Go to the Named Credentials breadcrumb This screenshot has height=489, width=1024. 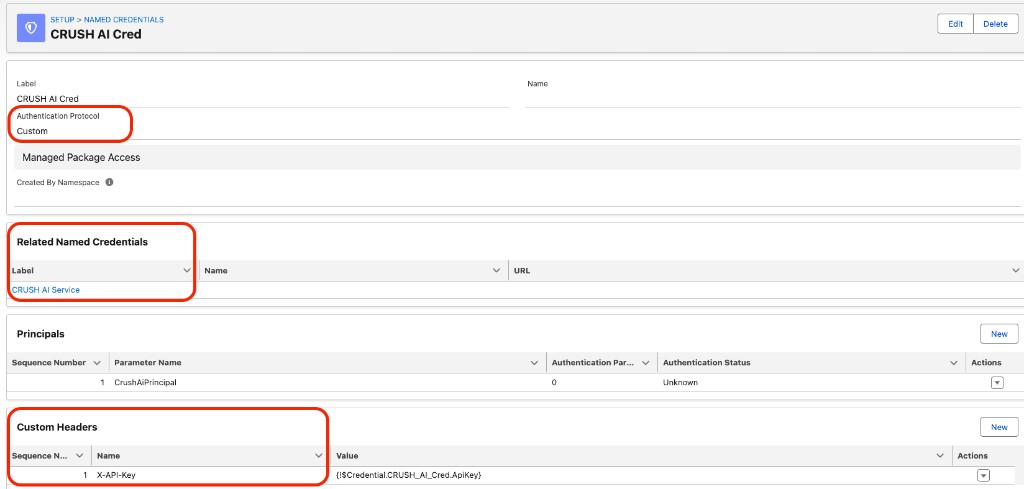(124, 20)
